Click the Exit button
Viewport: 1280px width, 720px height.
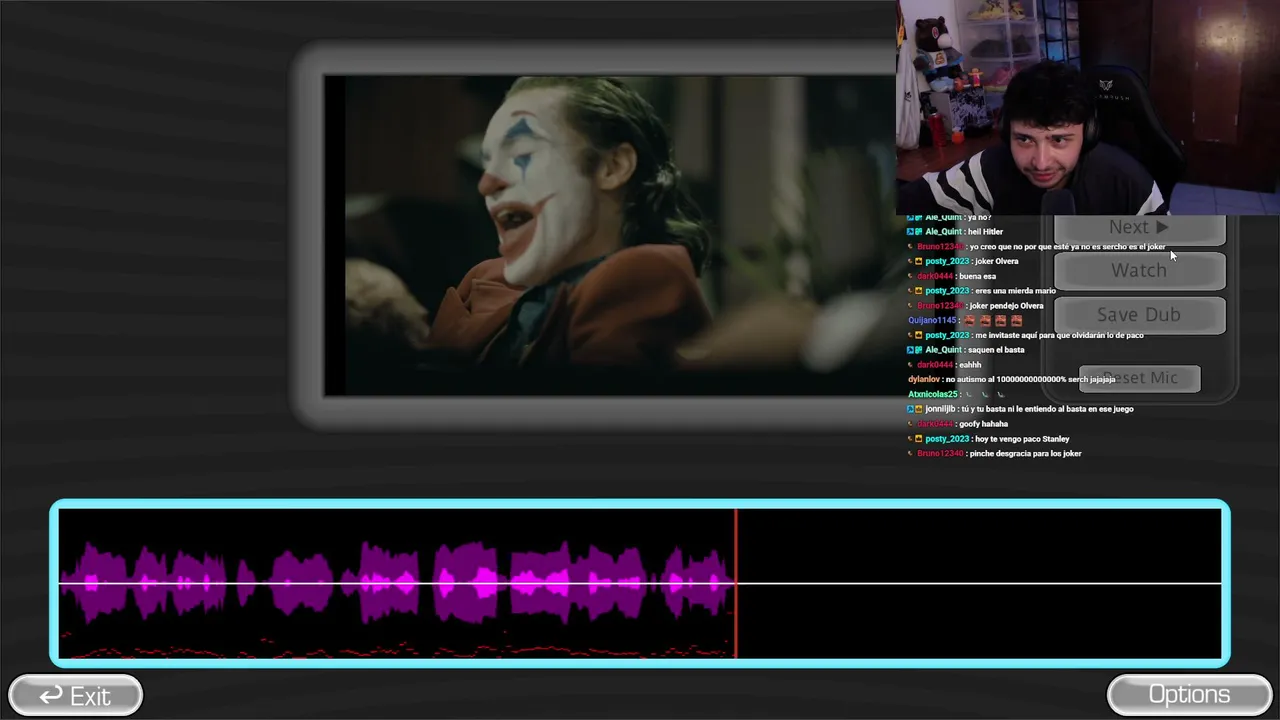[x=75, y=695]
